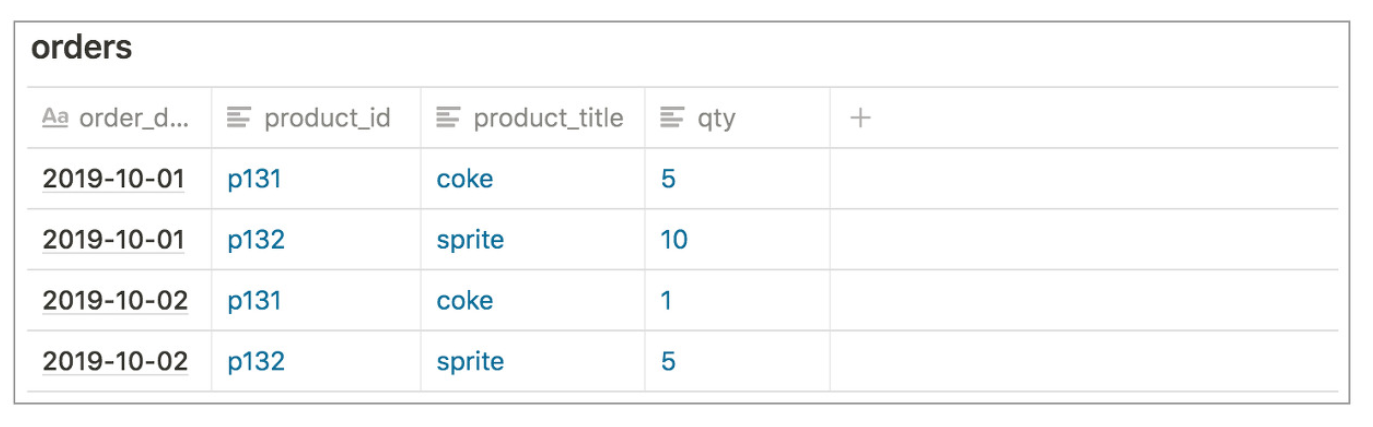Select the p132 cell in the second row

coord(316,240)
